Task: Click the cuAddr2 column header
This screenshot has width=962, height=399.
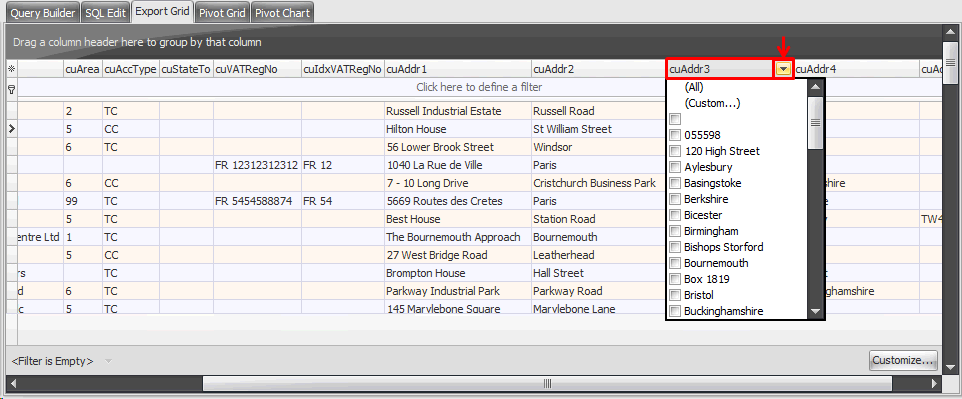Action: (599, 69)
